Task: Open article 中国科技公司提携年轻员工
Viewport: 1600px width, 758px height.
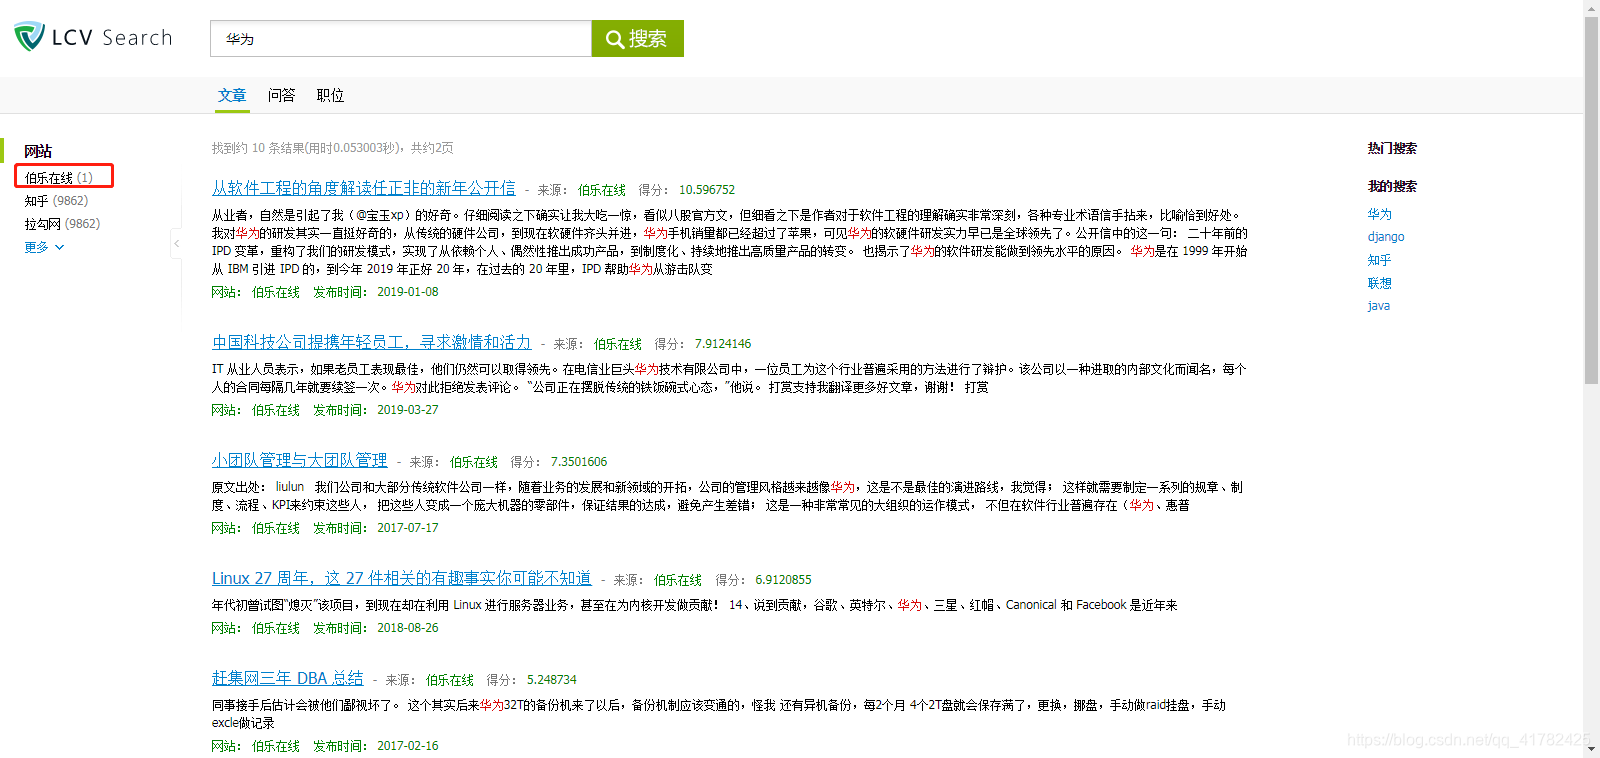Action: pos(371,342)
